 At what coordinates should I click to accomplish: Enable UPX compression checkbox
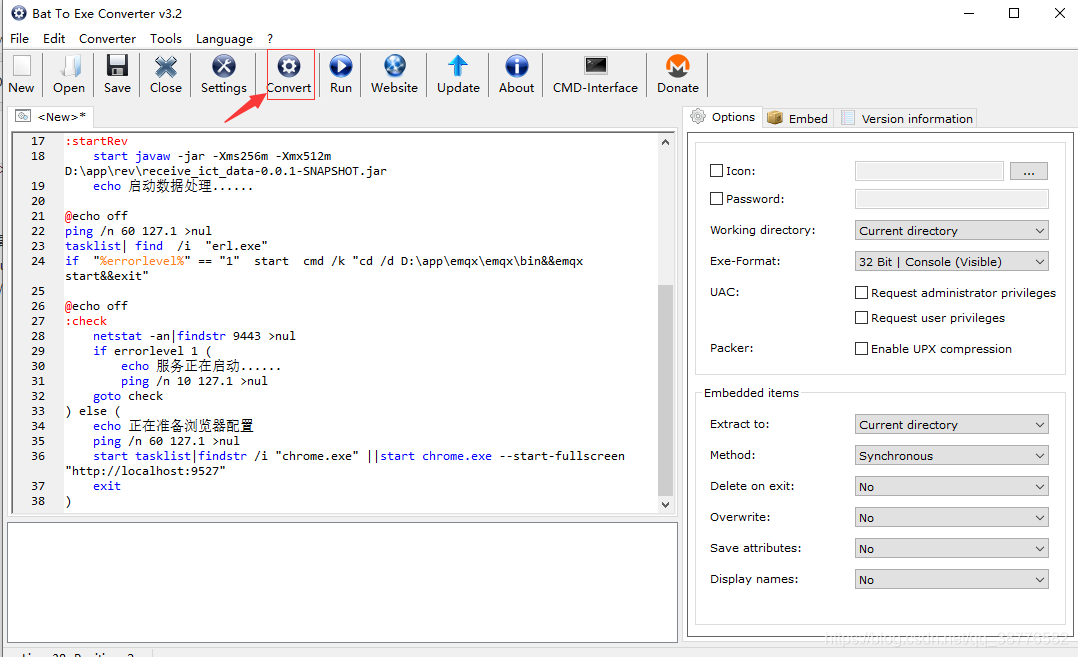coord(861,348)
